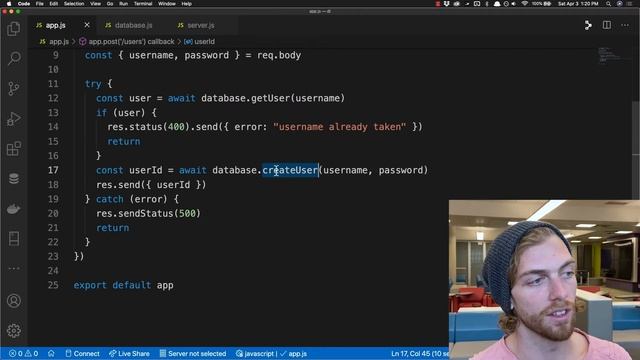Open the editor More Actions menu

625,25
